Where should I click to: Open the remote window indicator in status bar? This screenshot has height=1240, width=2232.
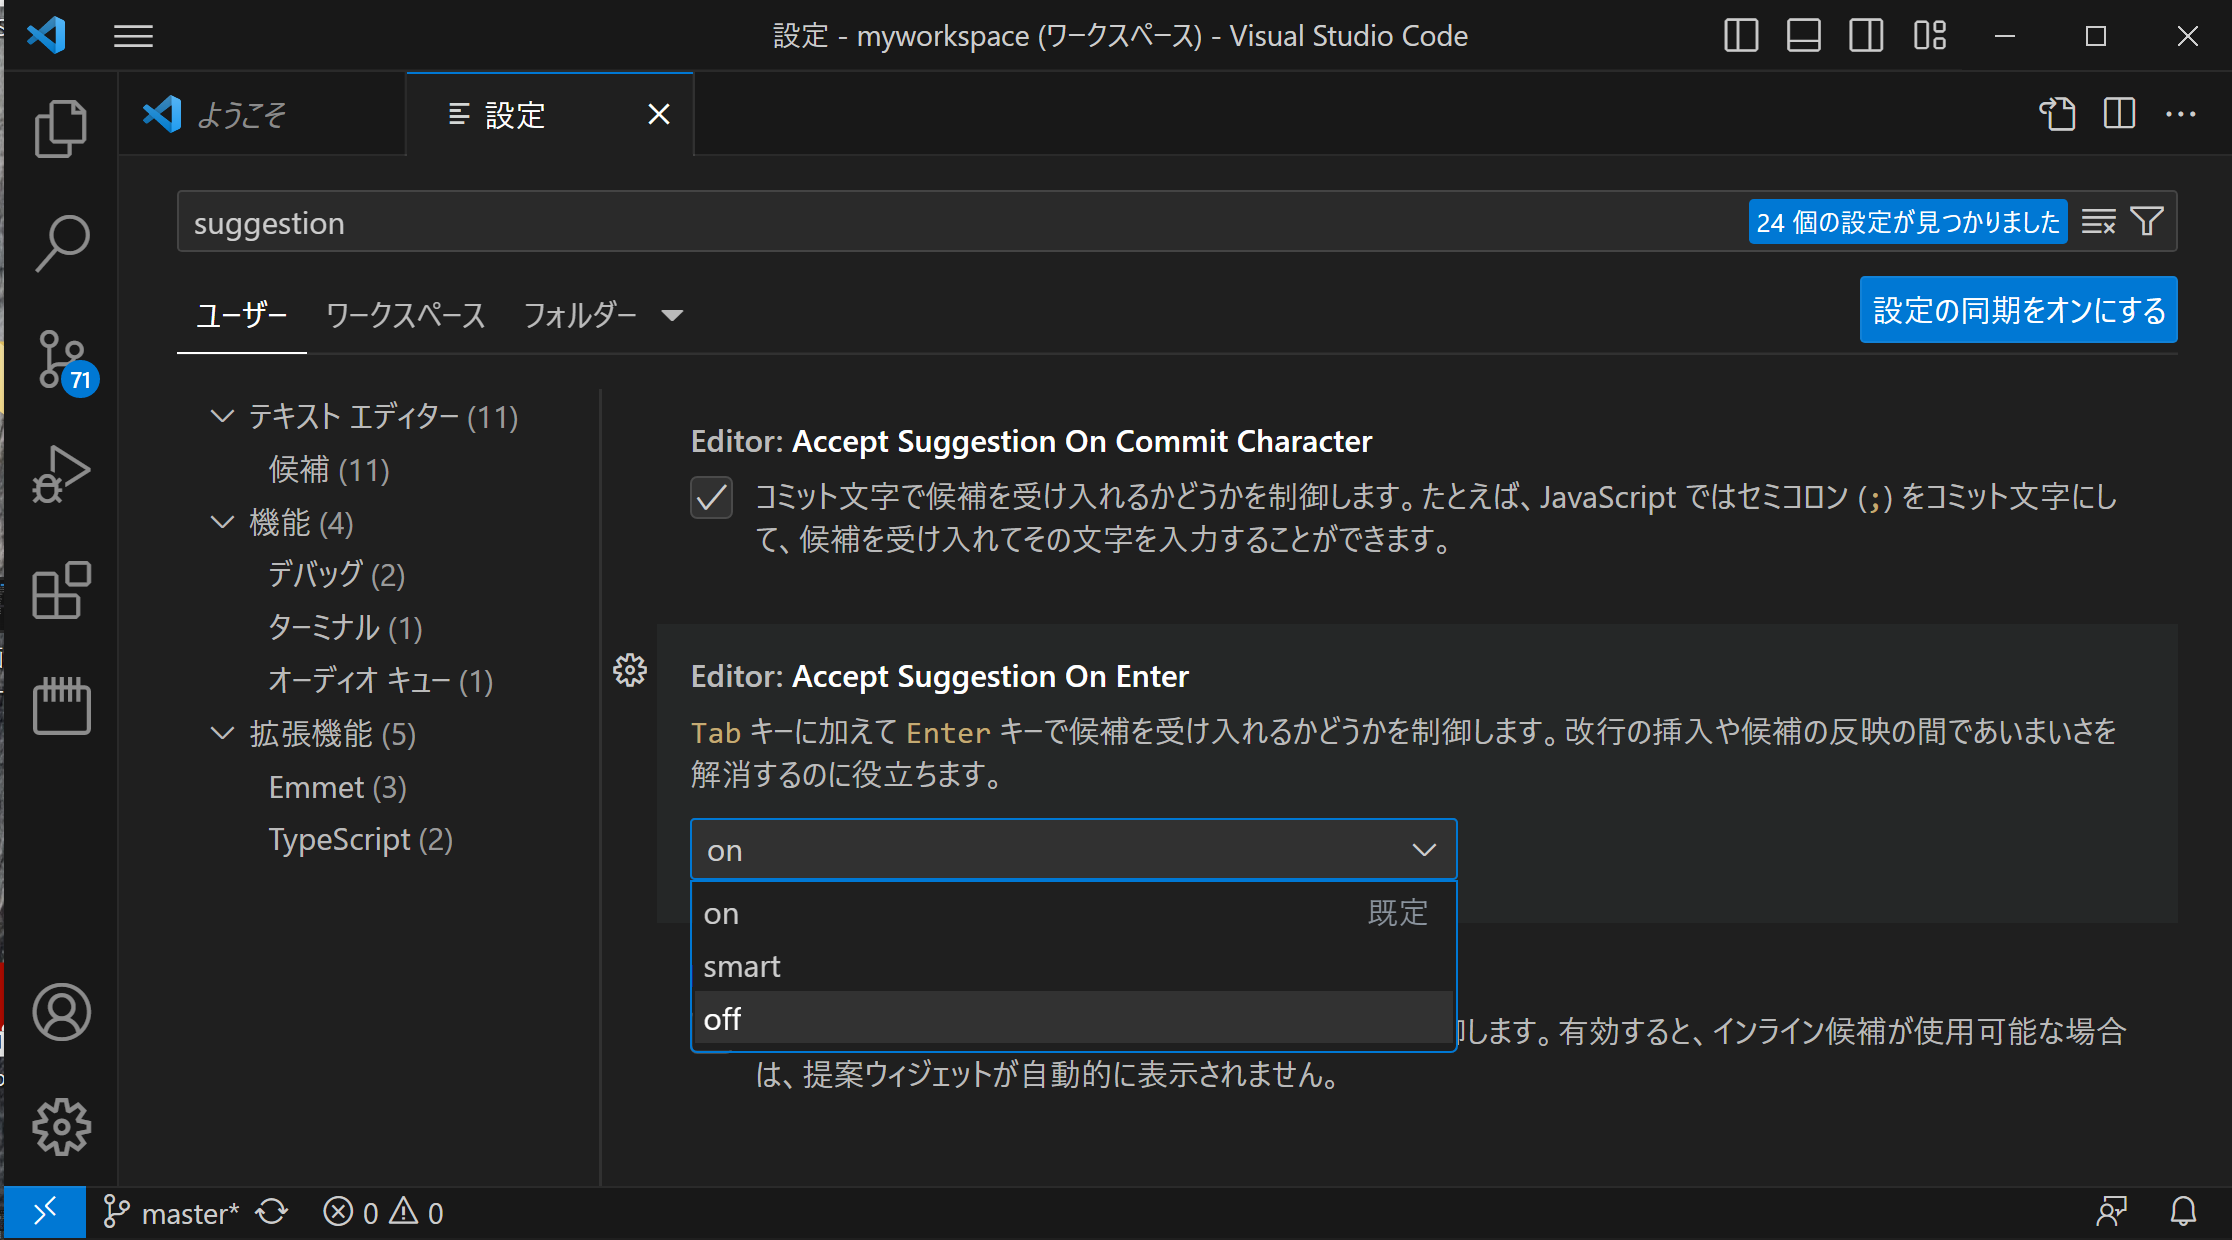45,1212
